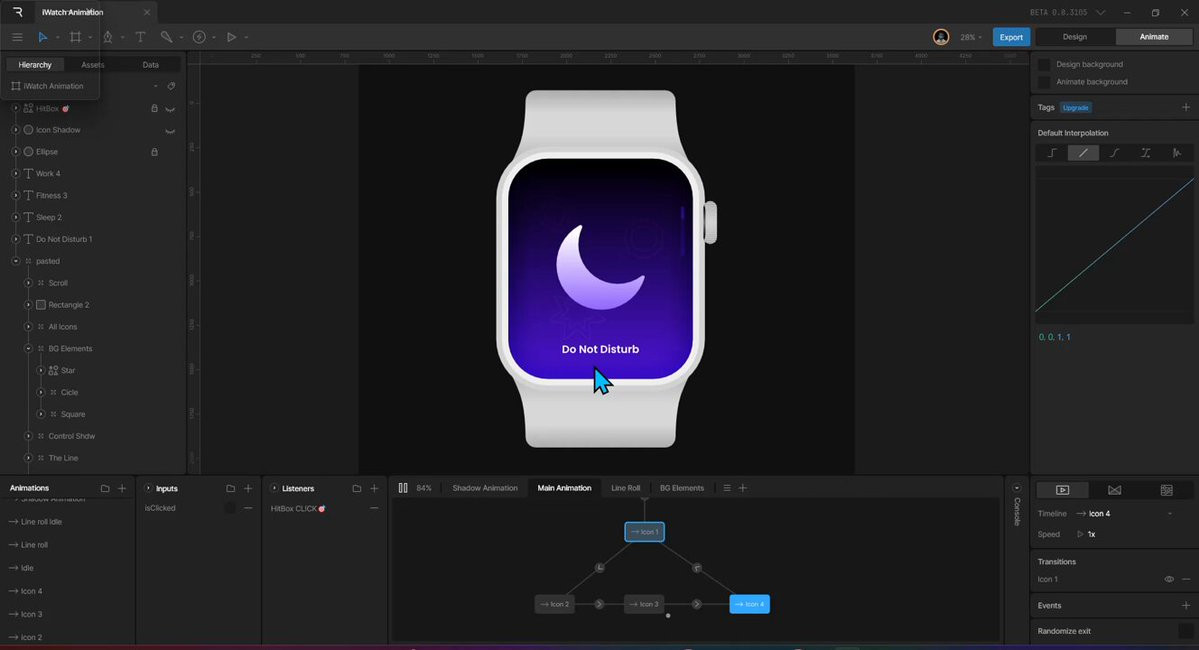Add a new input with plus
The width and height of the screenshot is (1199, 650).
[248, 488]
